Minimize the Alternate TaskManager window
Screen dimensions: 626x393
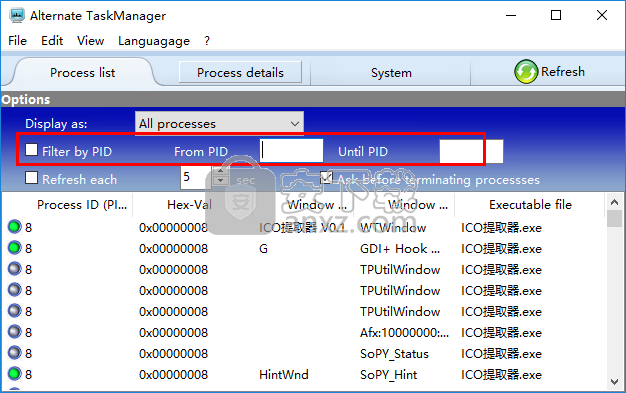pyautogui.click(x=511, y=15)
